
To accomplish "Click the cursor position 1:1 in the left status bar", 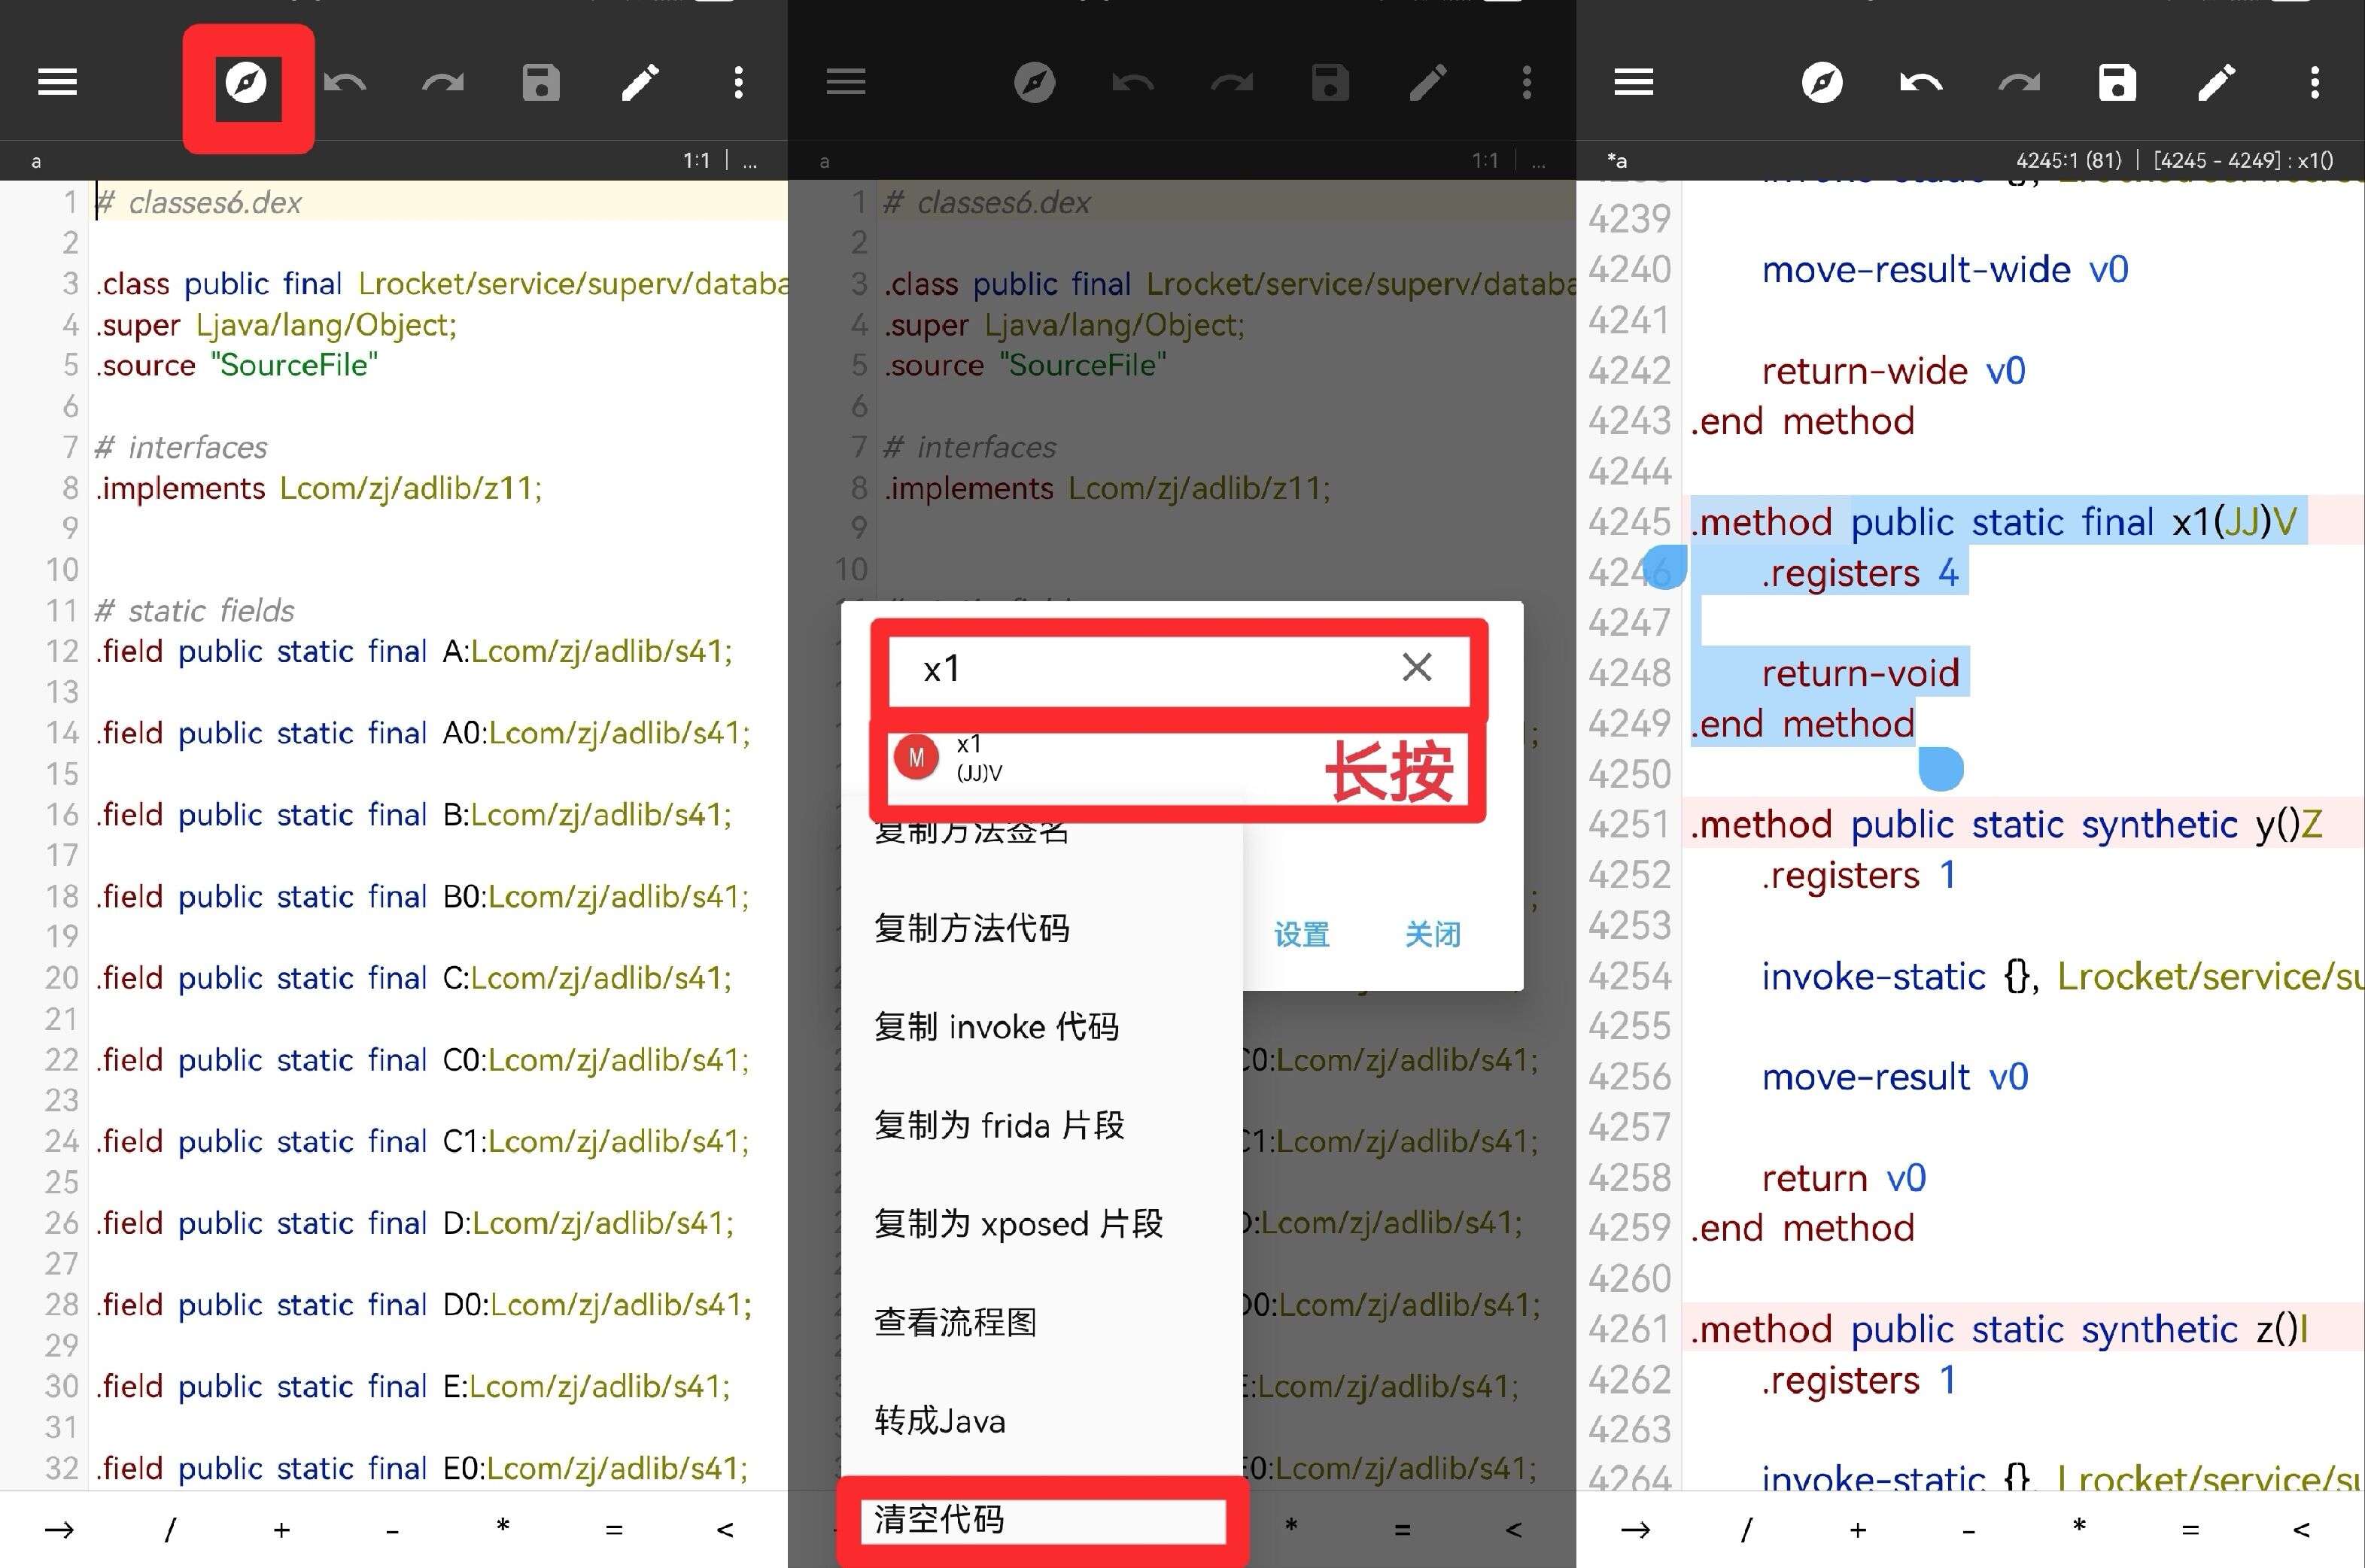I will pyautogui.click(x=696, y=160).
